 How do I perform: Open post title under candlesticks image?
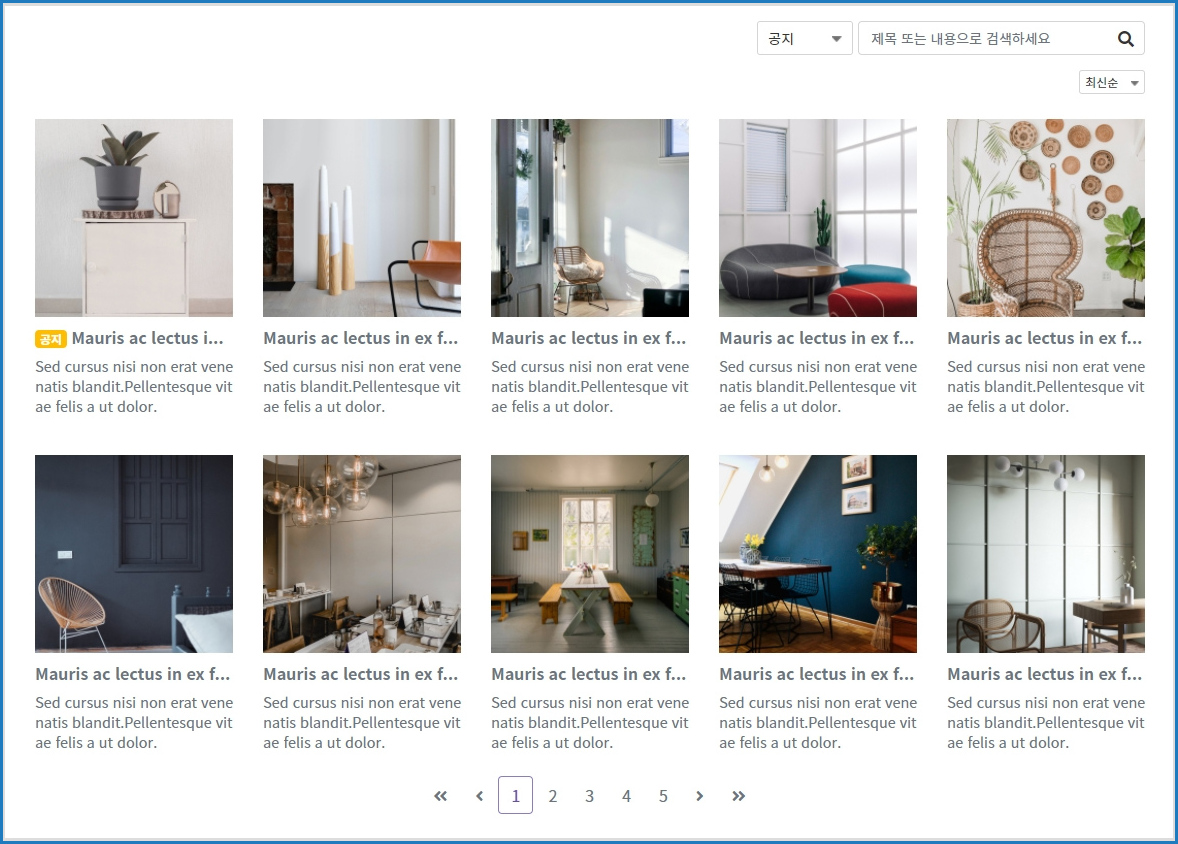tap(361, 338)
